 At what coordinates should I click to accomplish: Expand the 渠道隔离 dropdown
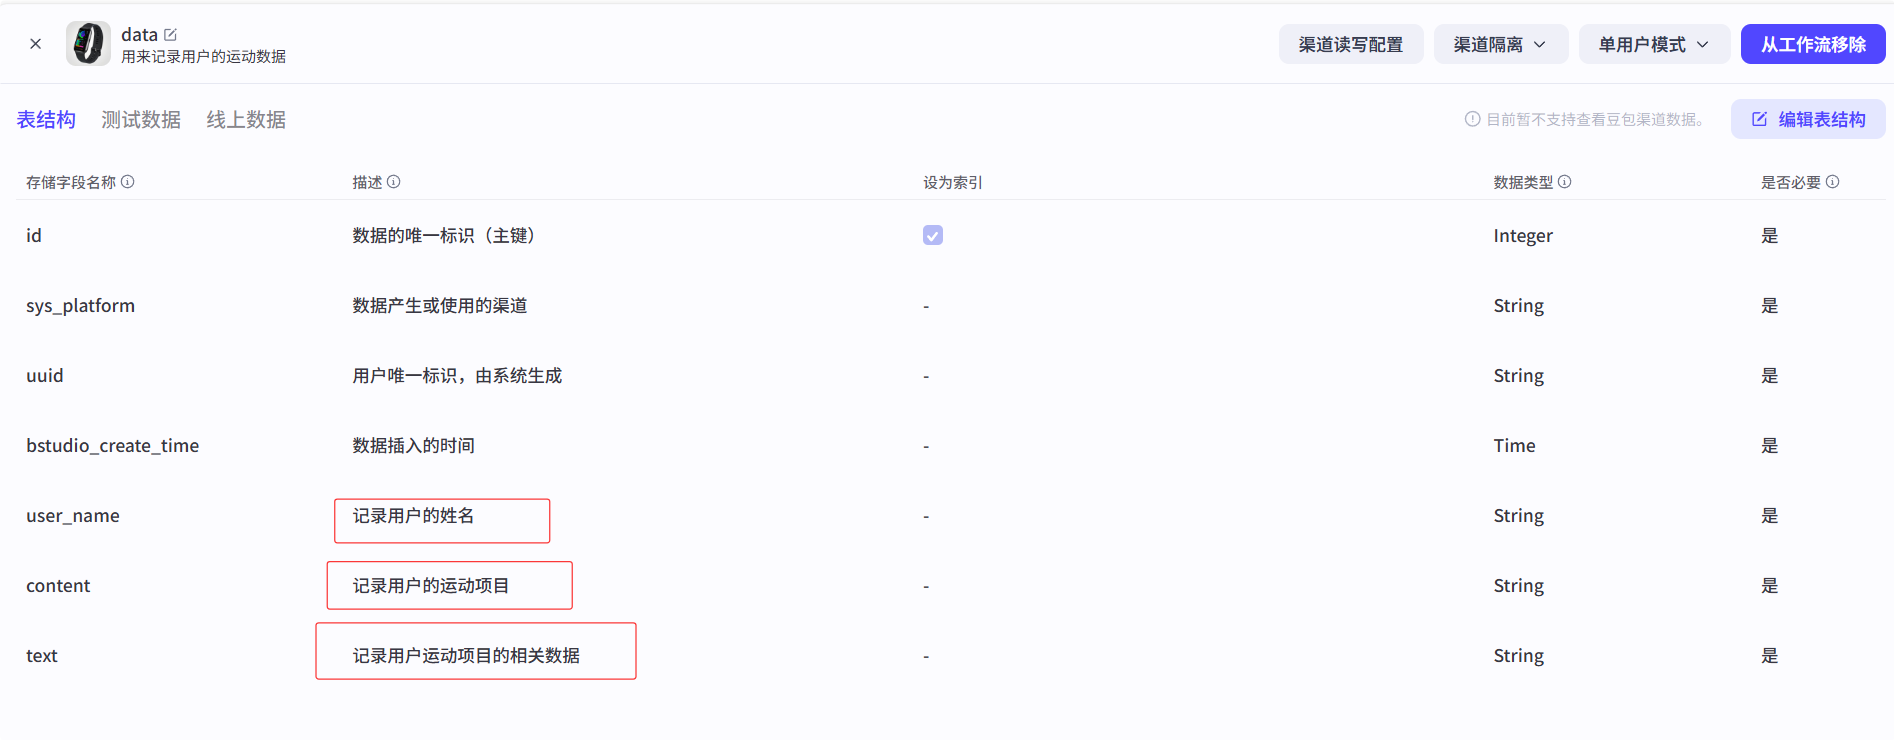[1500, 44]
